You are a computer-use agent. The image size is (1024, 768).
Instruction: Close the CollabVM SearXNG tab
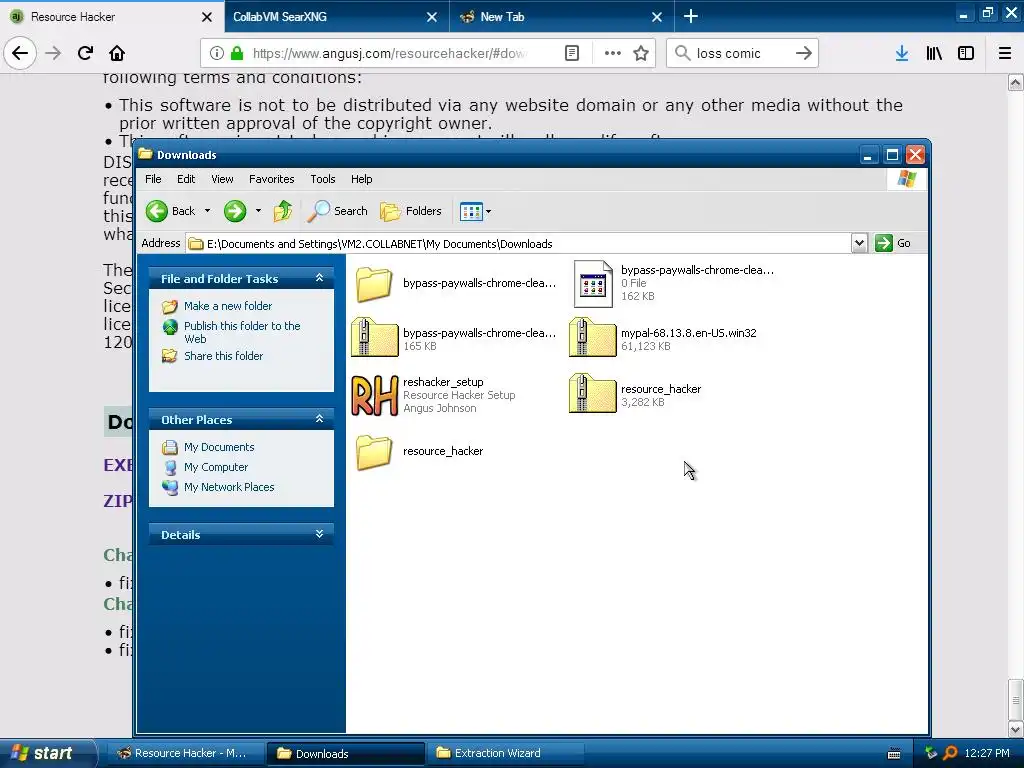tap(432, 17)
